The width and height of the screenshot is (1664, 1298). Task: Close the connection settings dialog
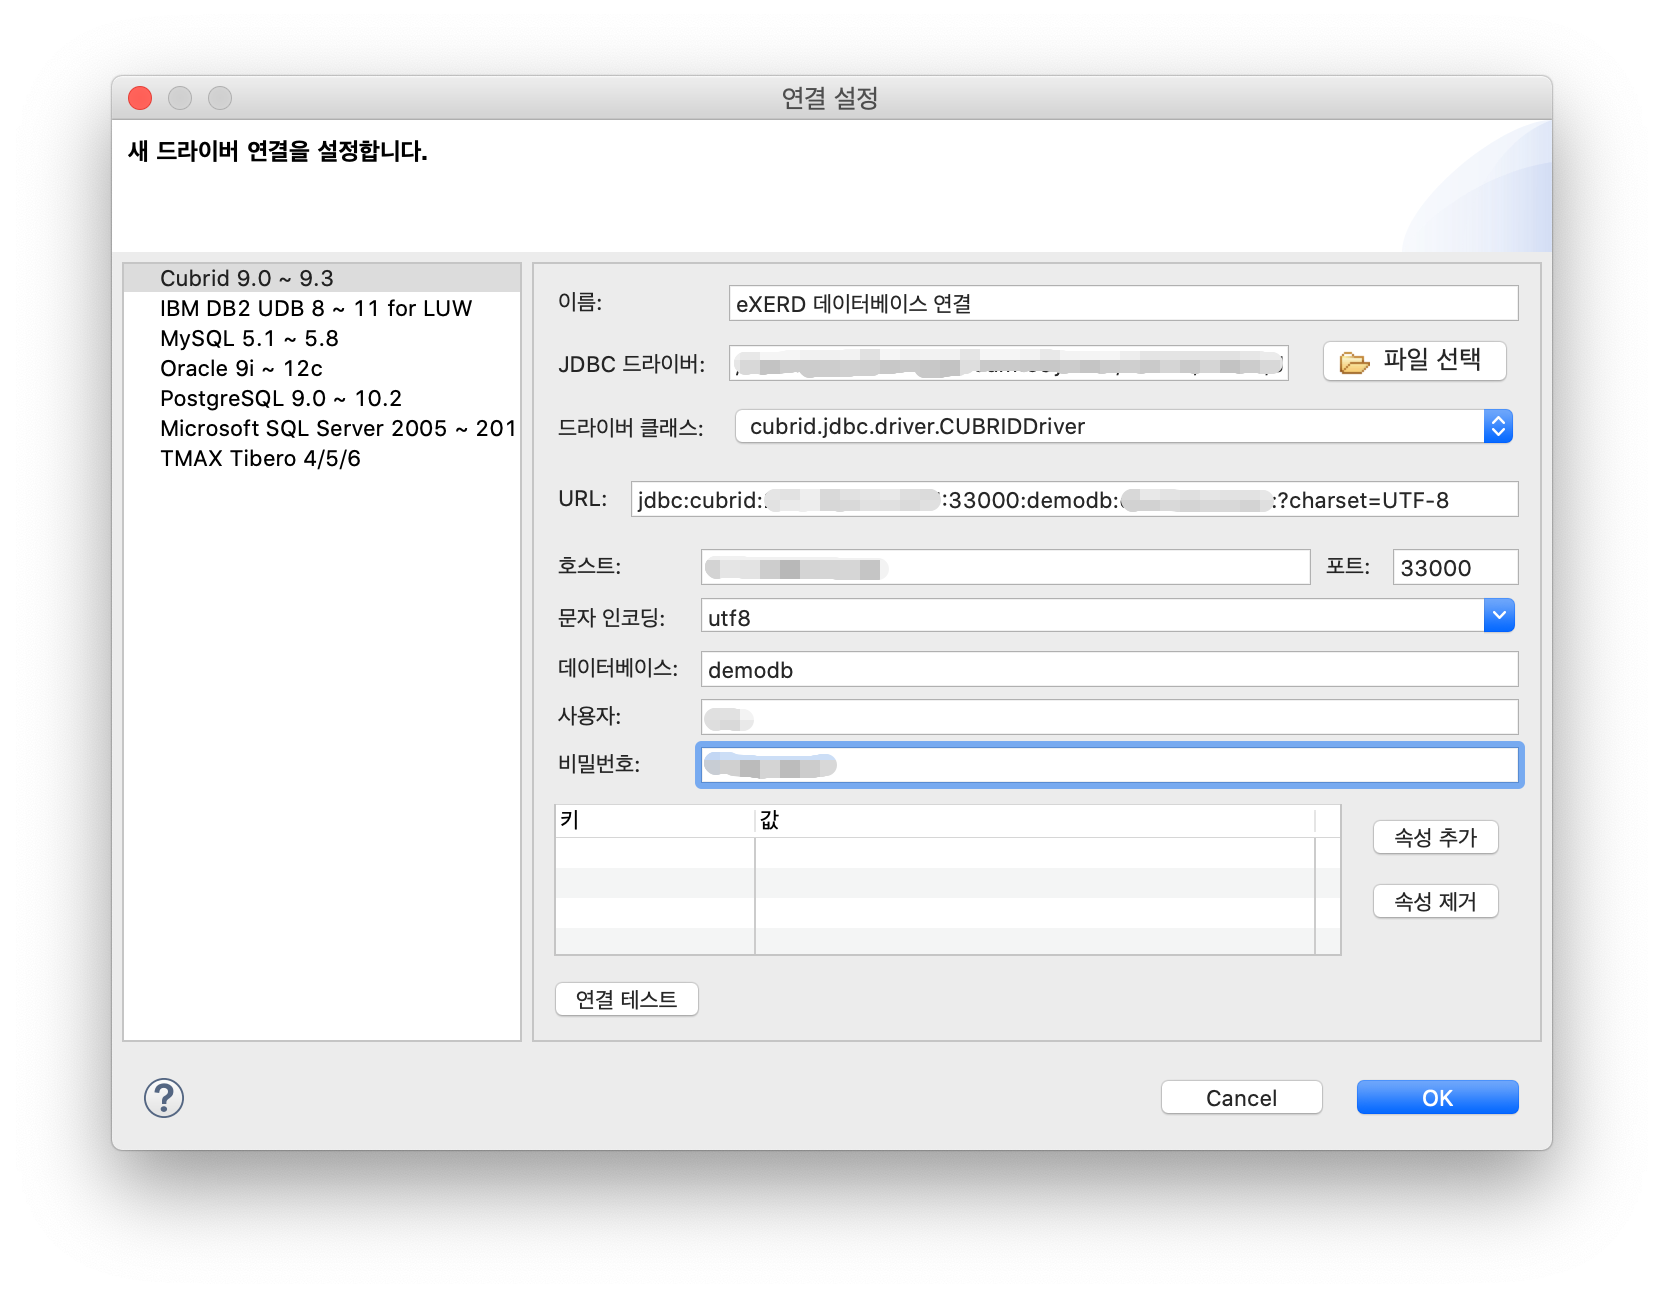pyautogui.click(x=140, y=98)
